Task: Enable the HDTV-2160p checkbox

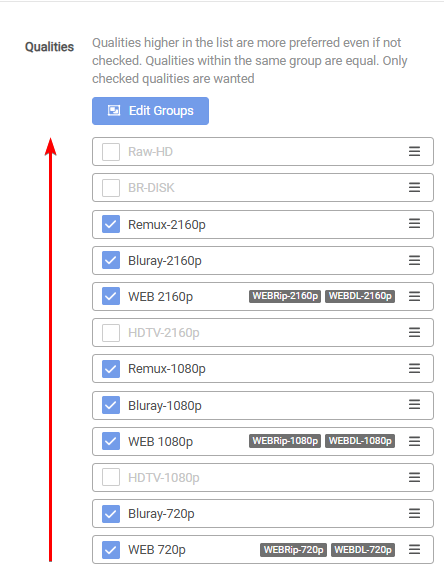Action: click(111, 332)
